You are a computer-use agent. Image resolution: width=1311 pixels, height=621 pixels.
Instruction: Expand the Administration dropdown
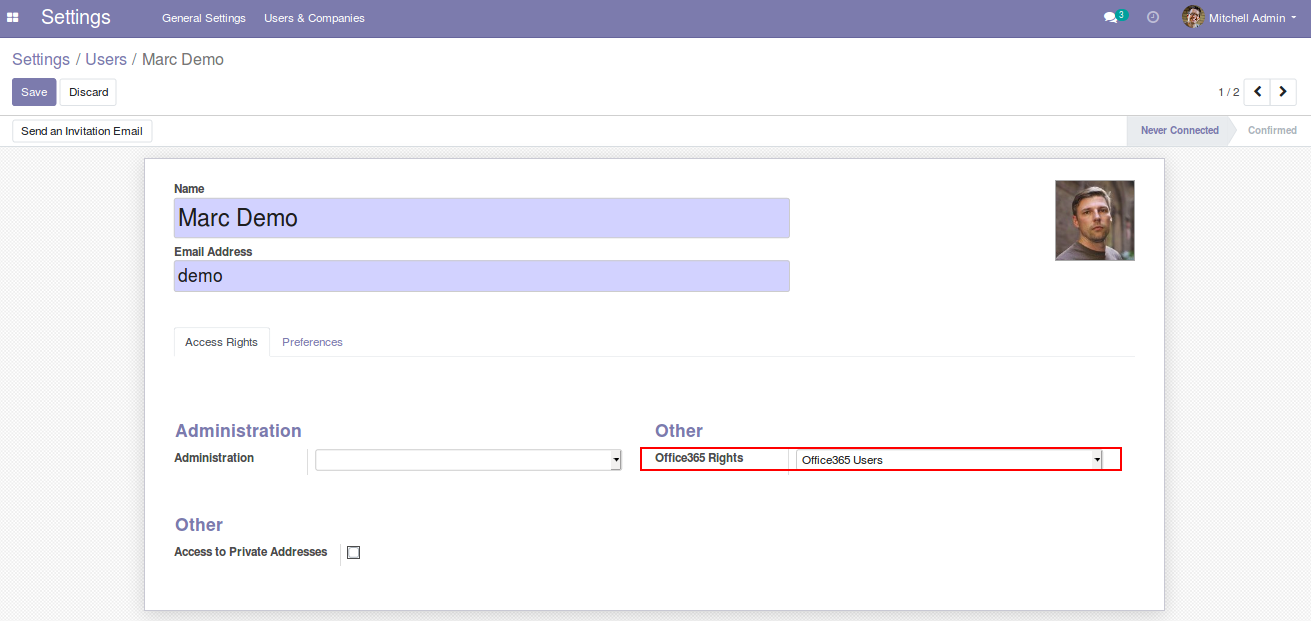coord(468,460)
